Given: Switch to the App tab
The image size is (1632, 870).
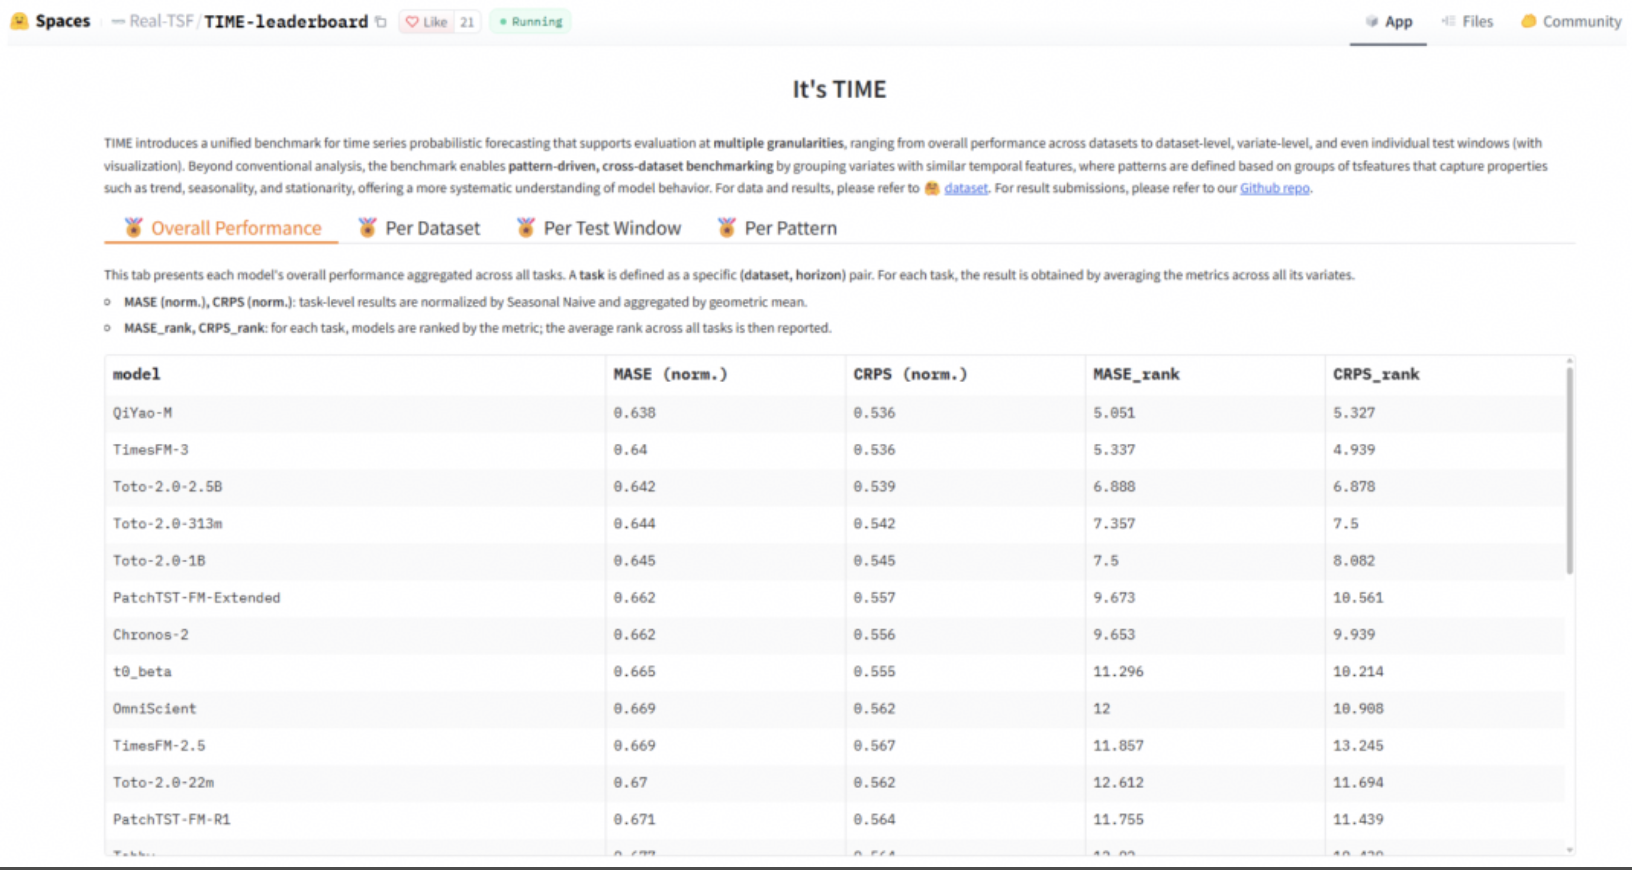Looking at the screenshot, I should pos(1388,21).
